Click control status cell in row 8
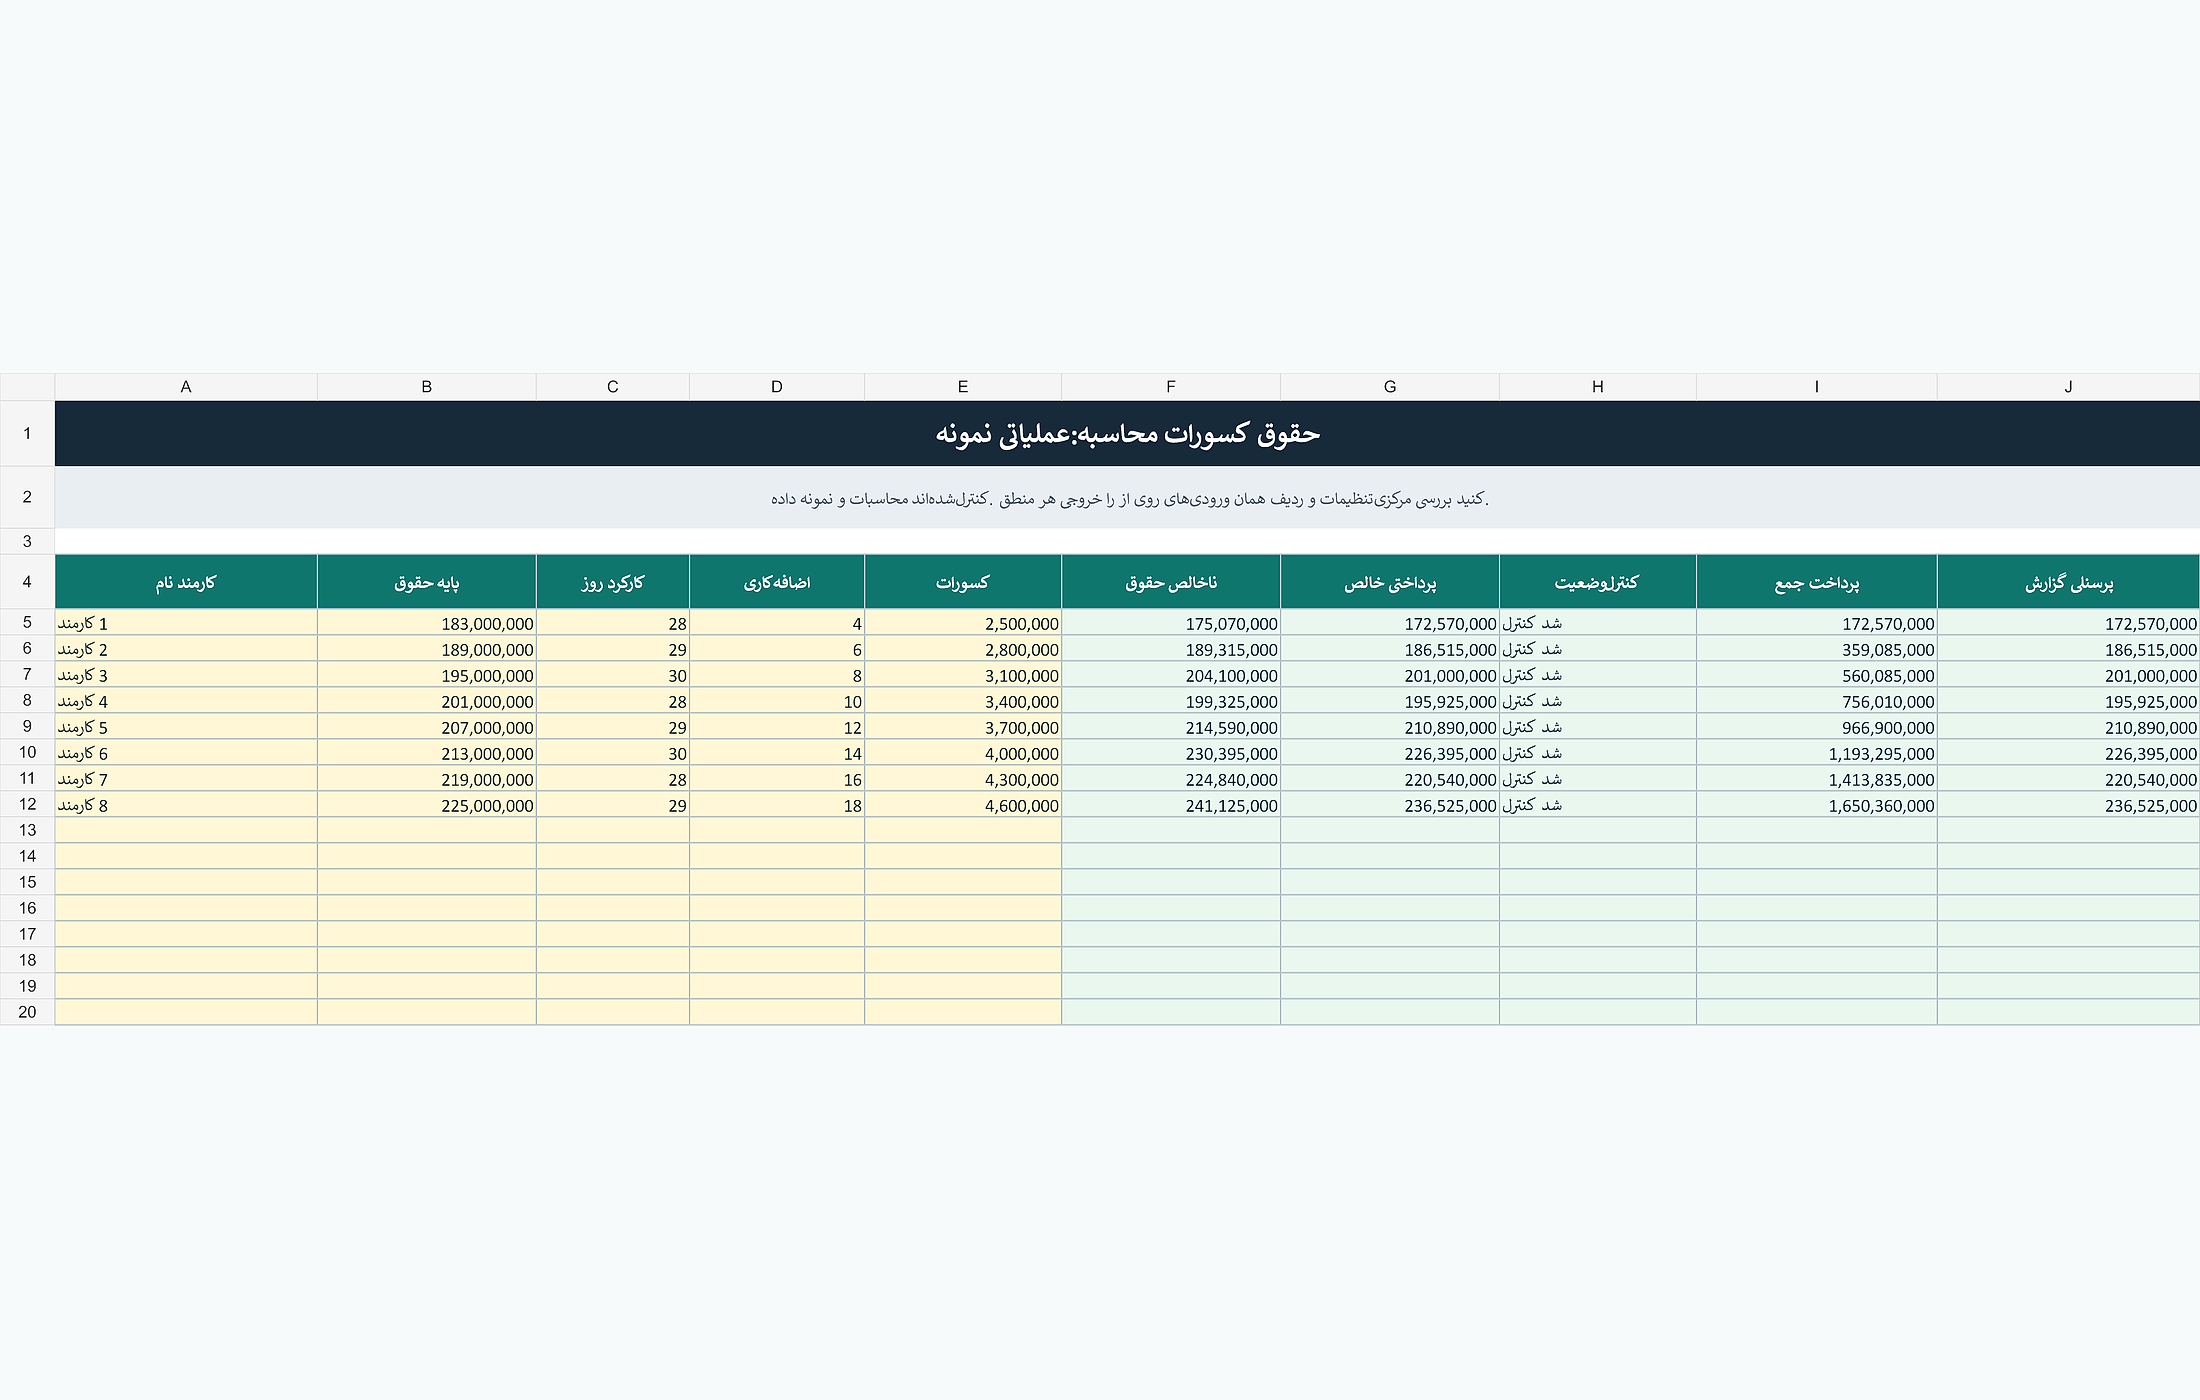This screenshot has width=2200, height=1400. (1598, 701)
